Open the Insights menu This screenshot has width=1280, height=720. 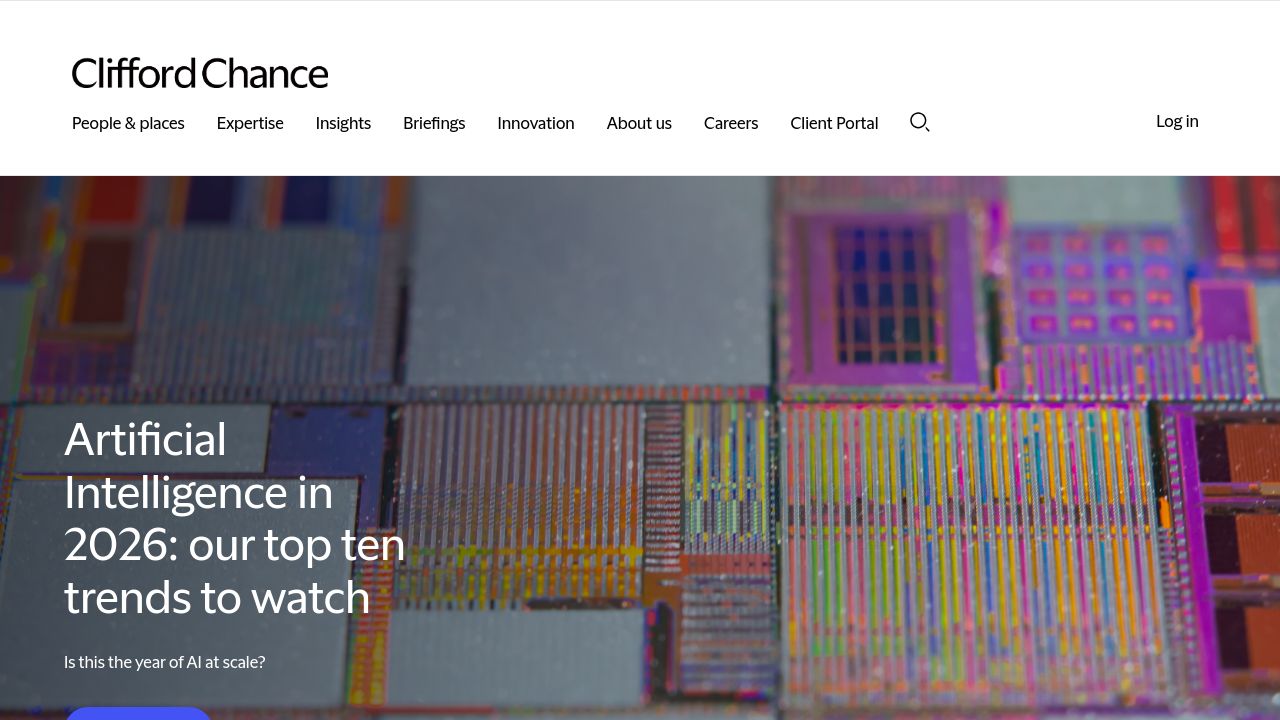click(x=343, y=123)
